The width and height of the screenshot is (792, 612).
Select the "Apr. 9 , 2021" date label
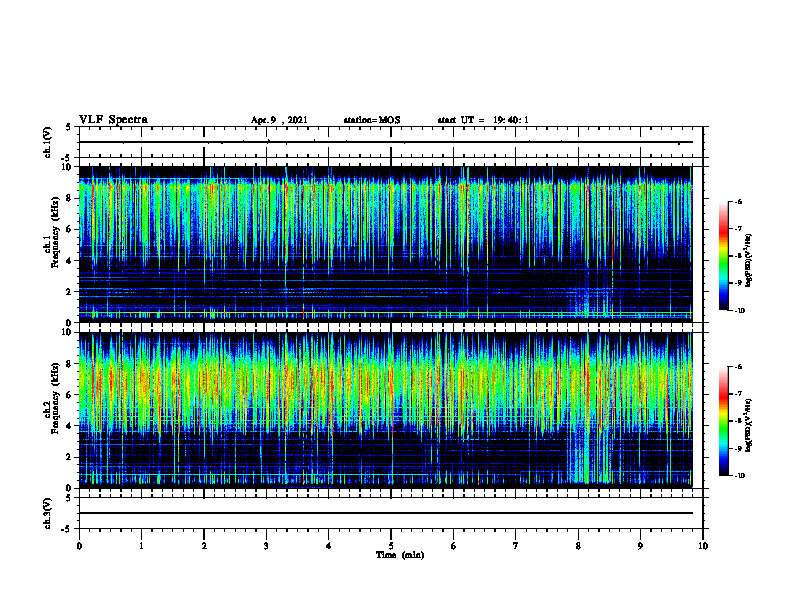pos(279,120)
